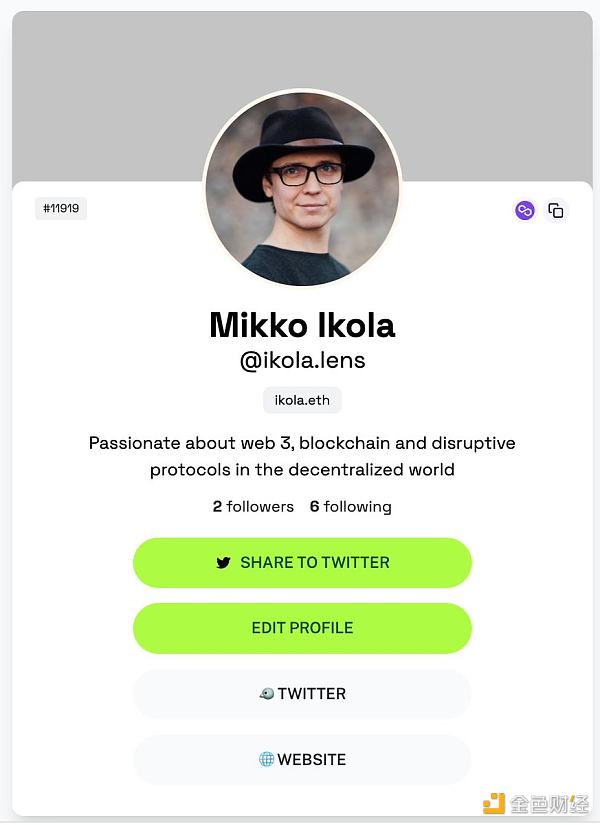Copy profile link with the copy icon
The height and width of the screenshot is (825, 600).
(556, 211)
